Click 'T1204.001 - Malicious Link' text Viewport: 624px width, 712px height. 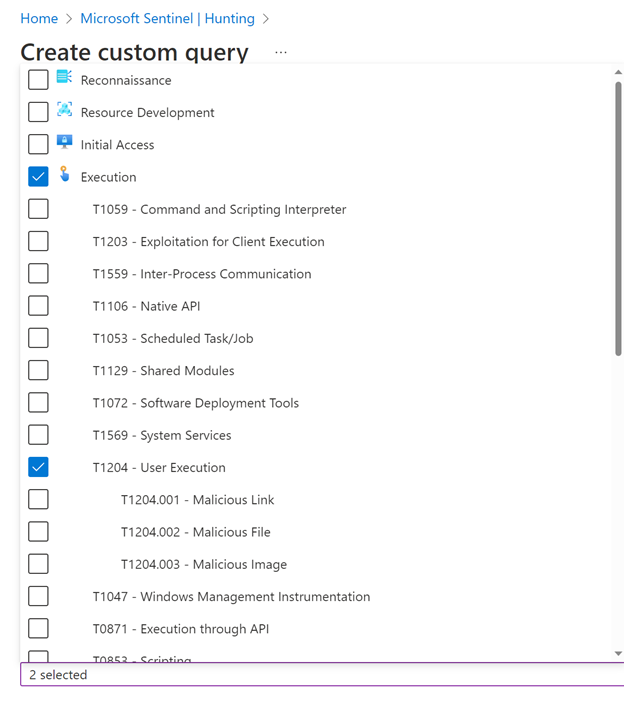pos(198,499)
